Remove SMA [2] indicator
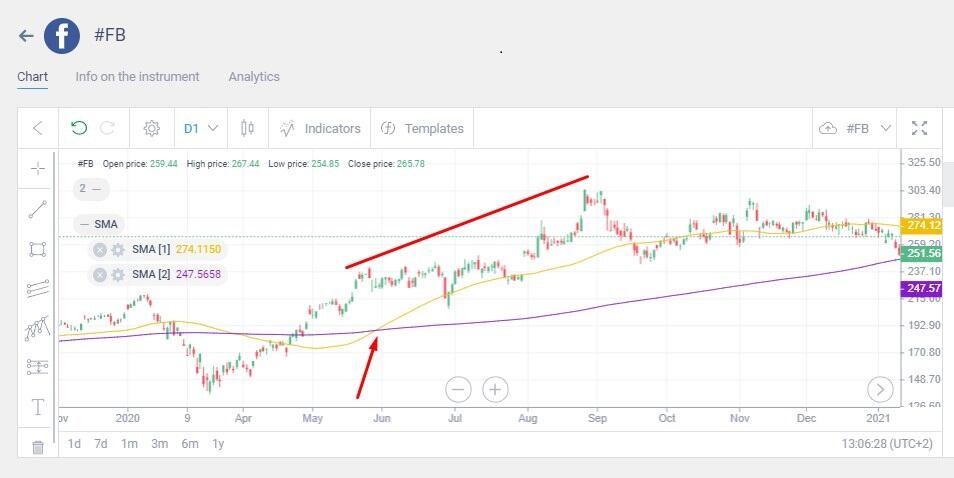This screenshot has height=478, width=954. point(100,275)
